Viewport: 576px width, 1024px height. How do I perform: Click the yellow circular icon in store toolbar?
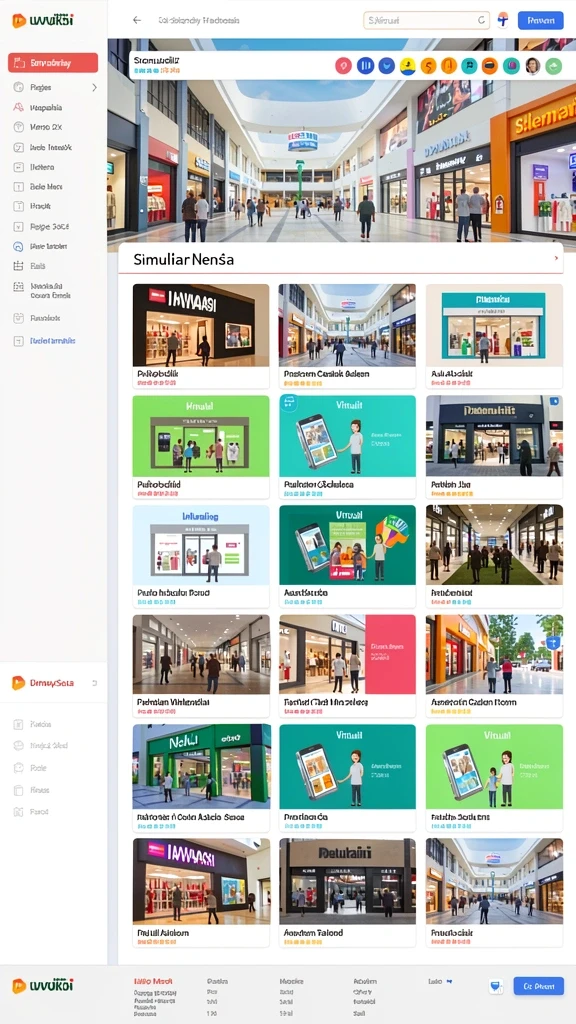[x=408, y=65]
